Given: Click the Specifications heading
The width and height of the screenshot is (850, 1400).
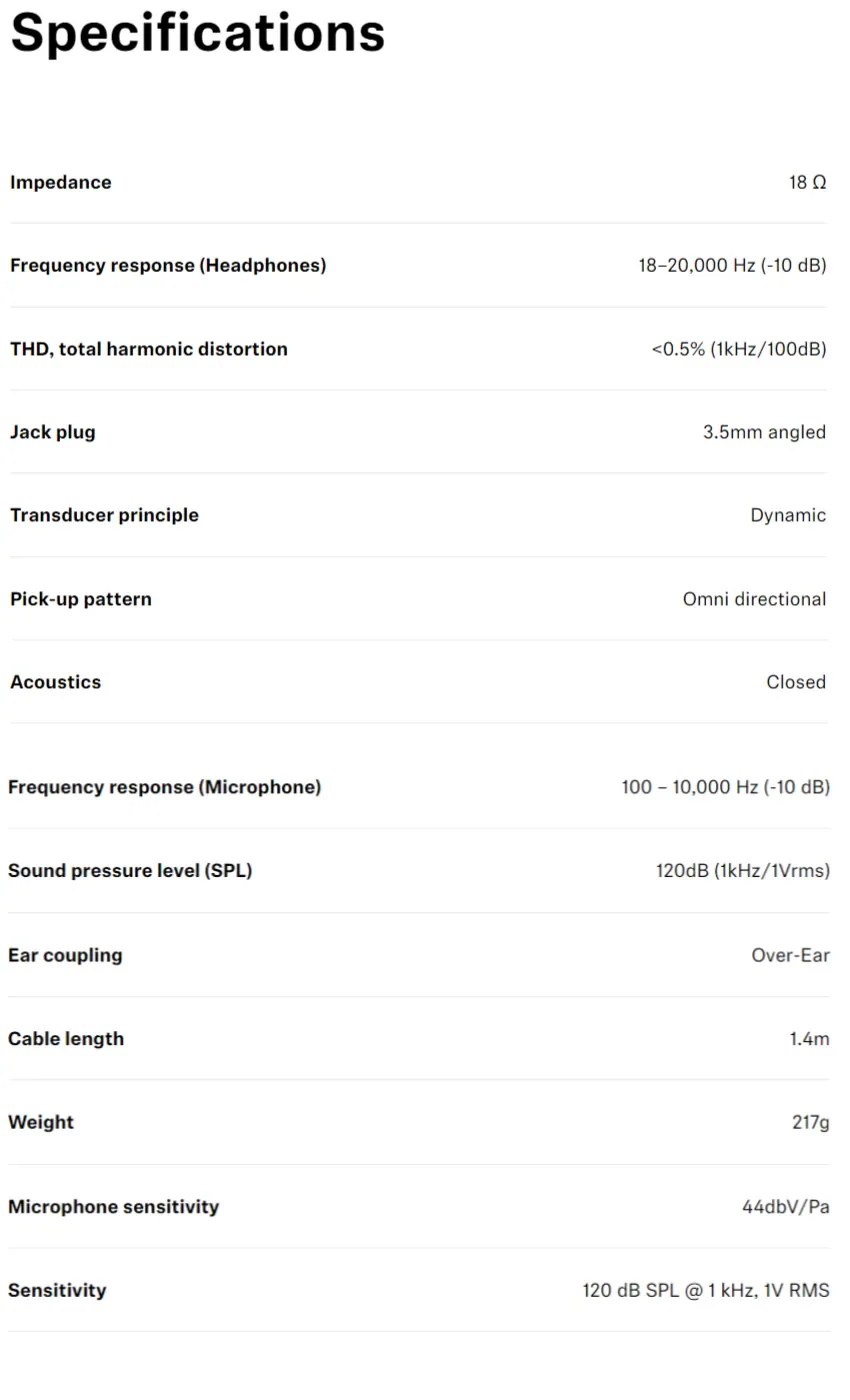Looking at the screenshot, I should click(197, 33).
